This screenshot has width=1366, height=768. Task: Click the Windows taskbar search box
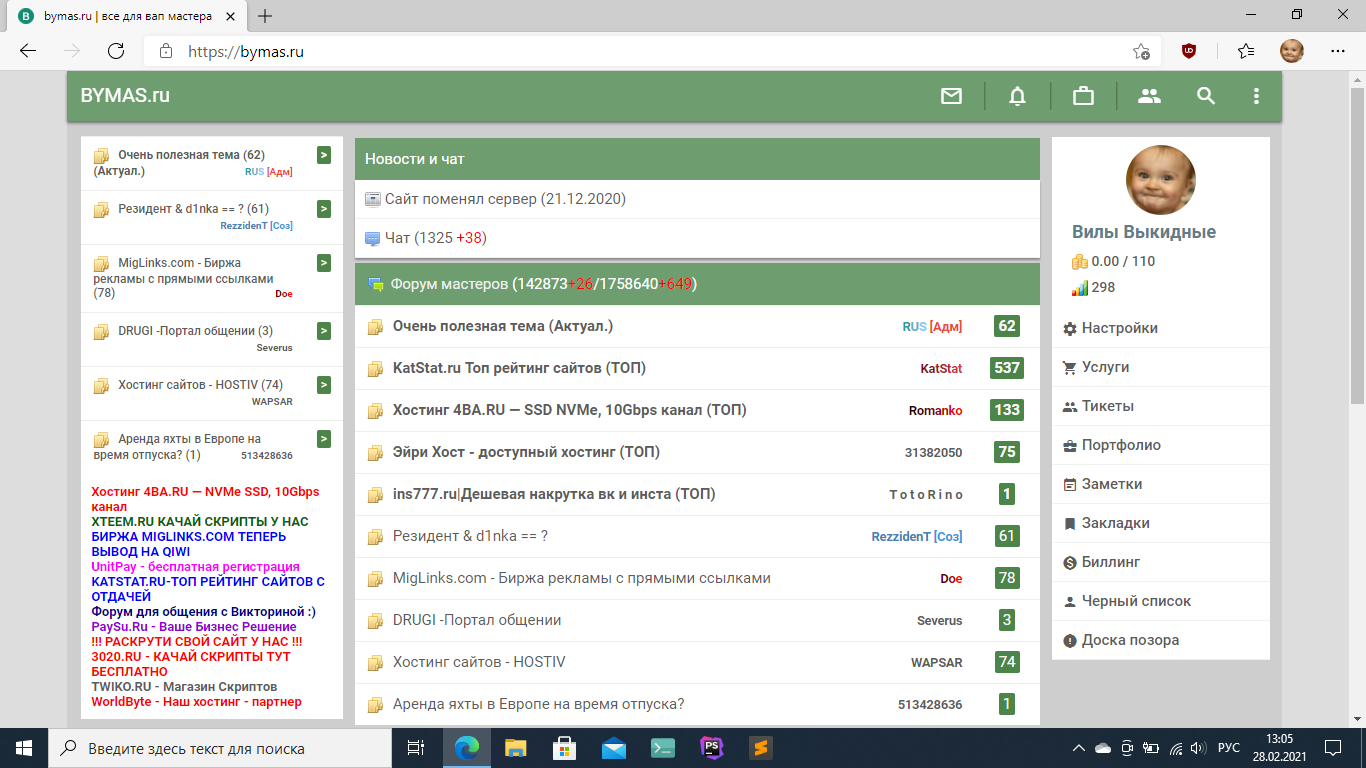pos(220,748)
